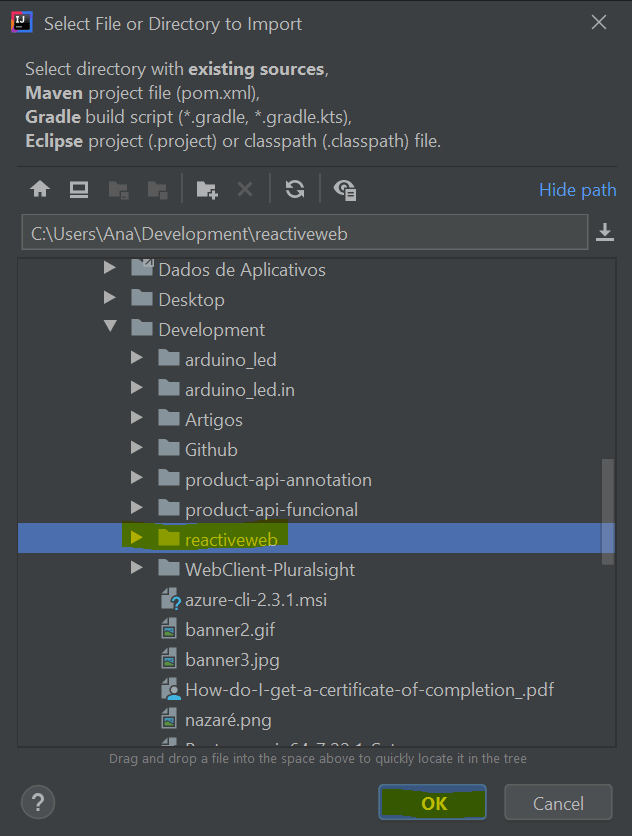Viewport: 632px width, 836px height.
Task: Collapse the Development folder
Action: (110, 326)
